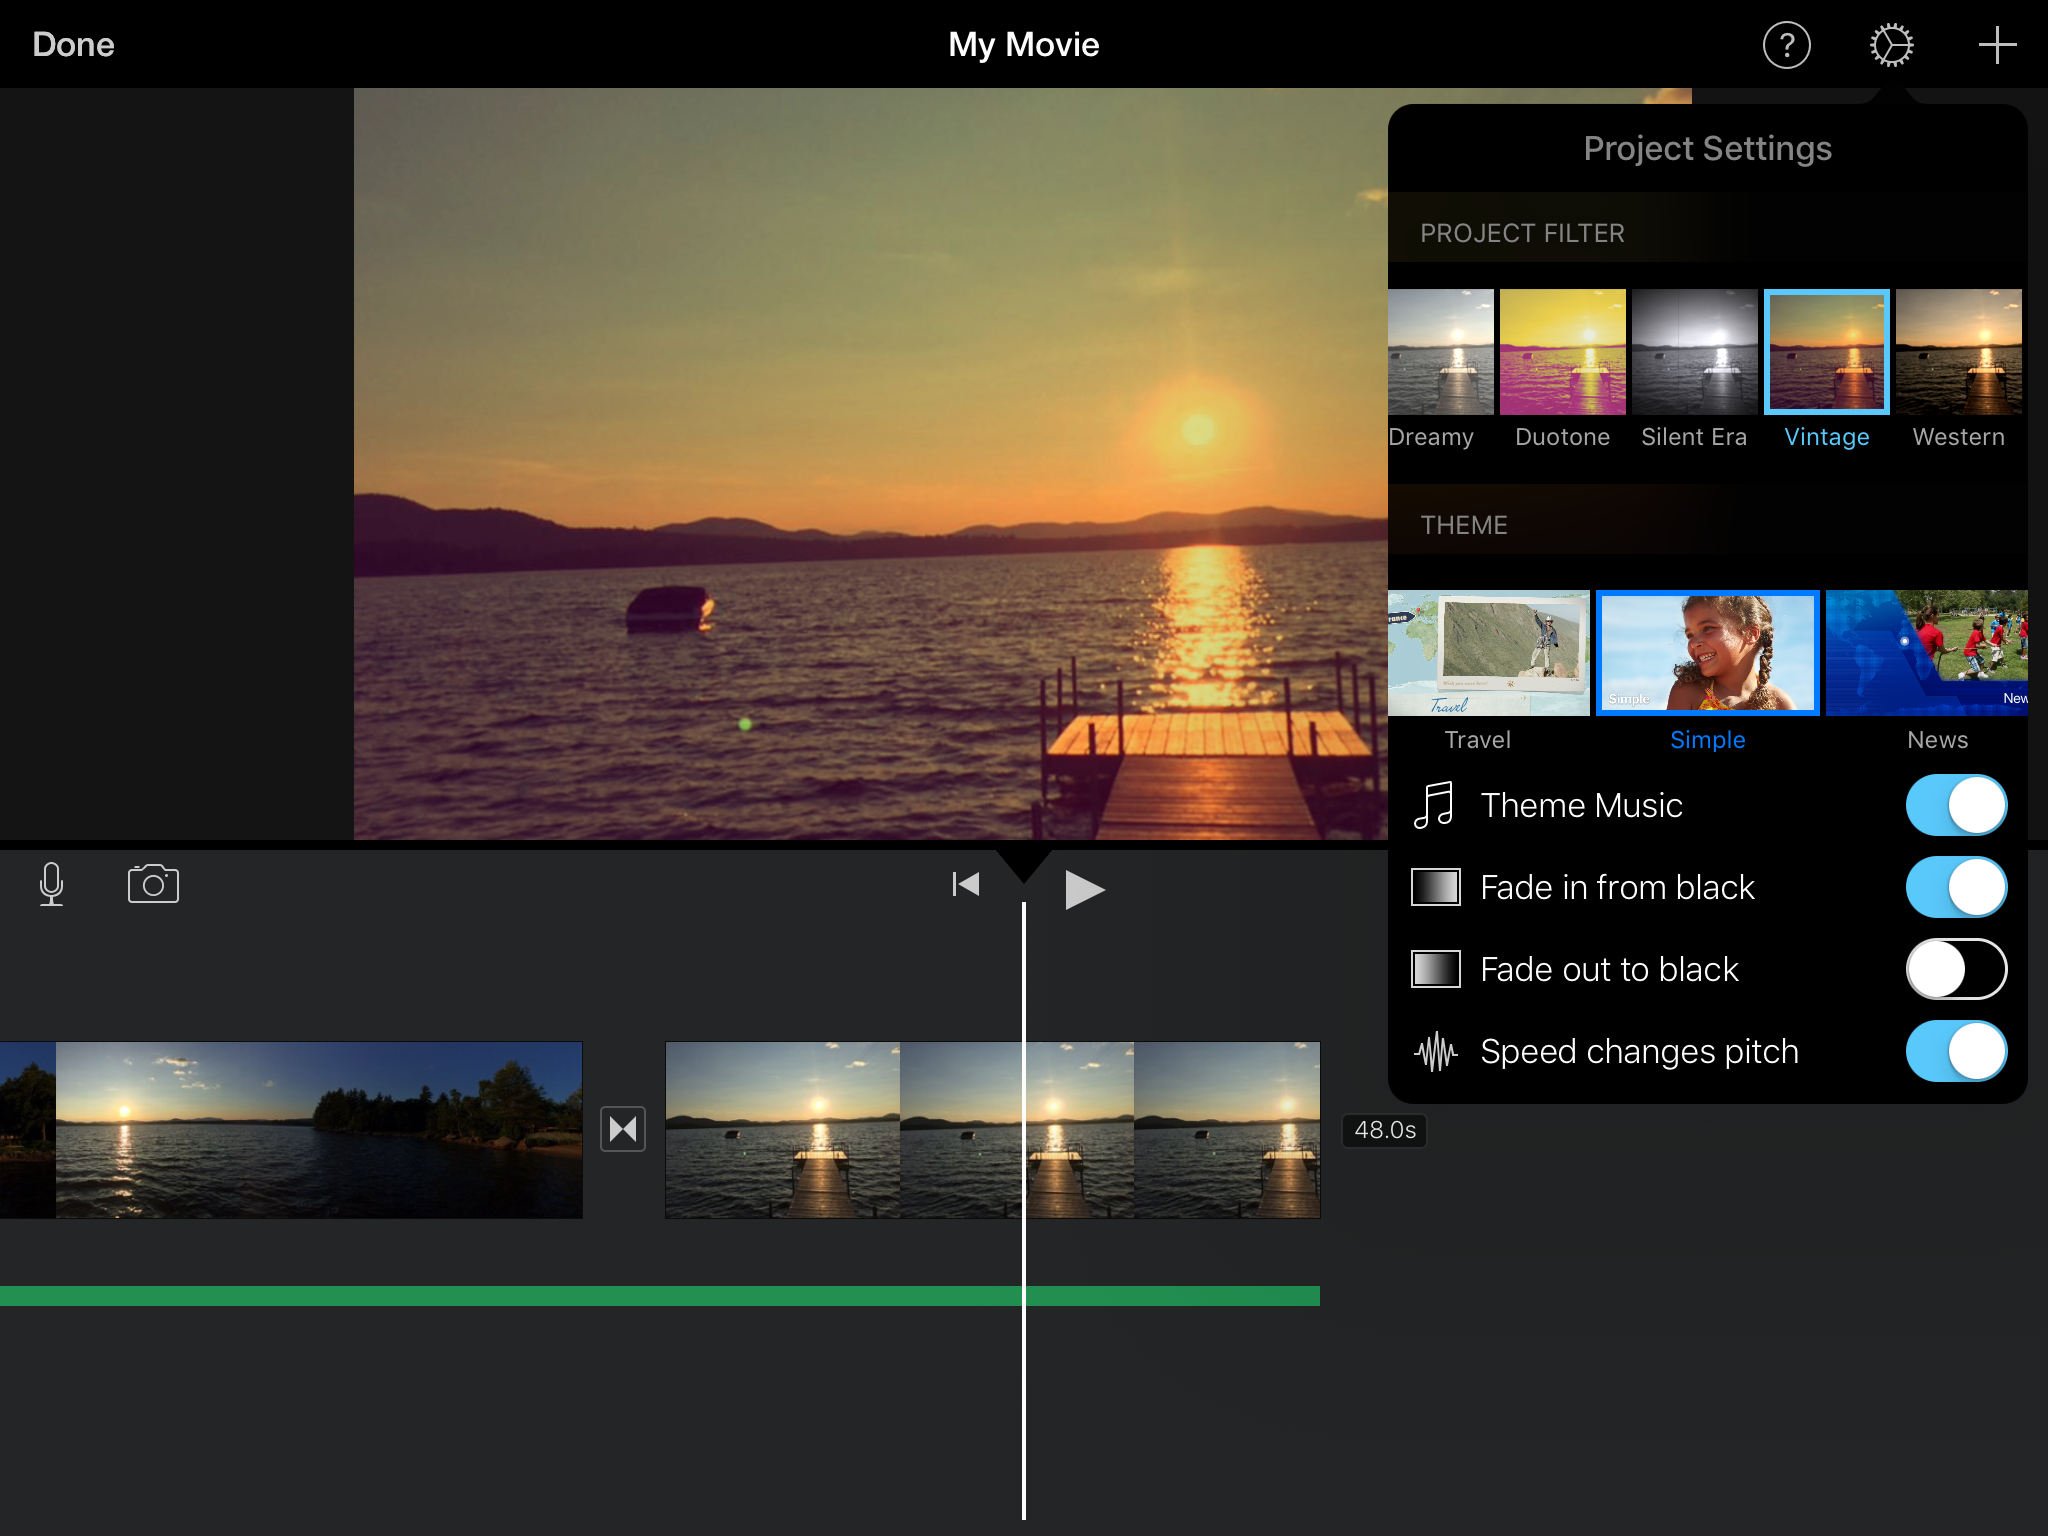Enable Fade out to black

(x=1955, y=969)
